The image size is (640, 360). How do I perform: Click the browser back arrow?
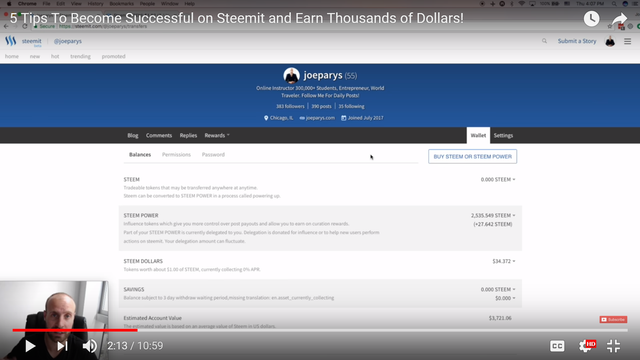(x=6, y=26)
